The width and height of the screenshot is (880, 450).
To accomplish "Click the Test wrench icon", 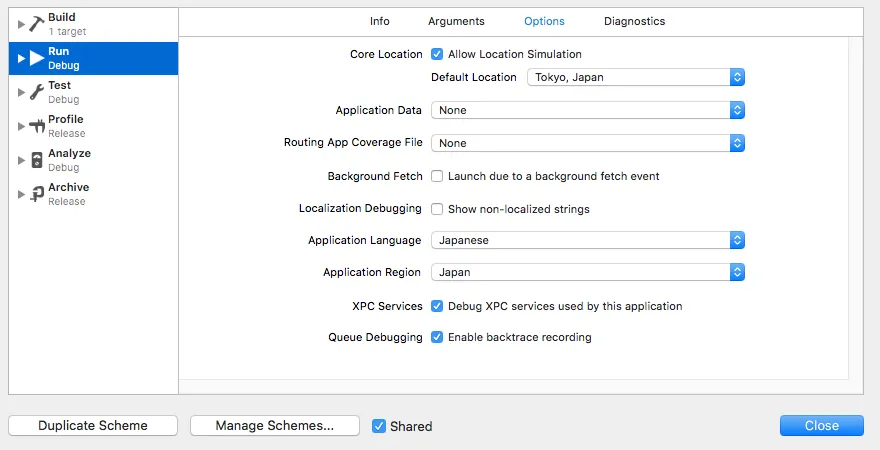I will [37, 92].
